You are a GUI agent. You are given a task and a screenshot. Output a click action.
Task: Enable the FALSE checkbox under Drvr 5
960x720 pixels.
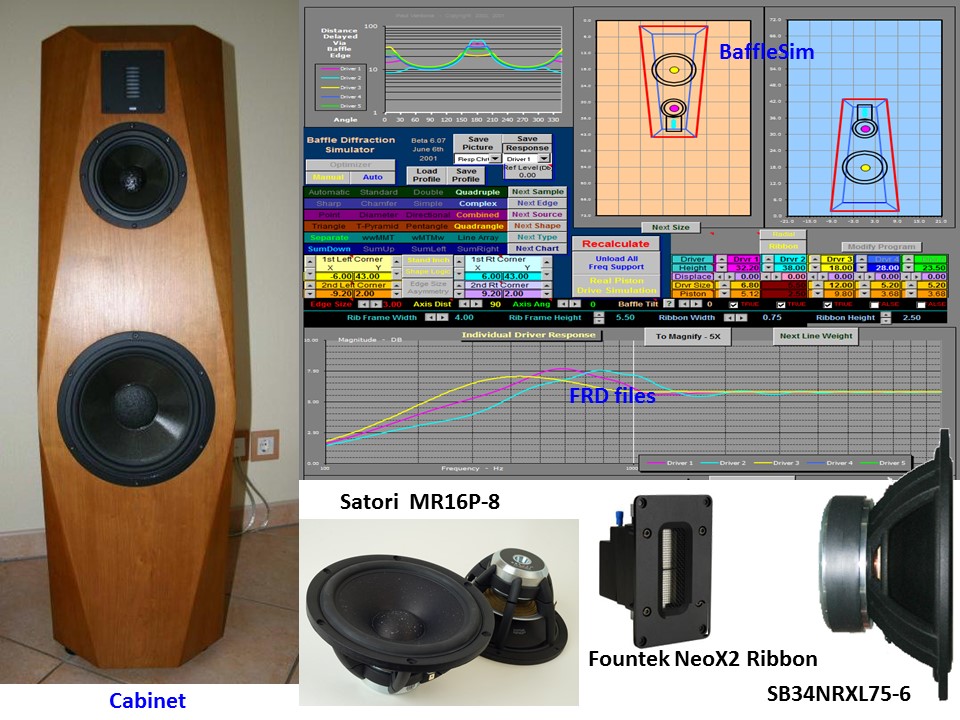(921, 305)
